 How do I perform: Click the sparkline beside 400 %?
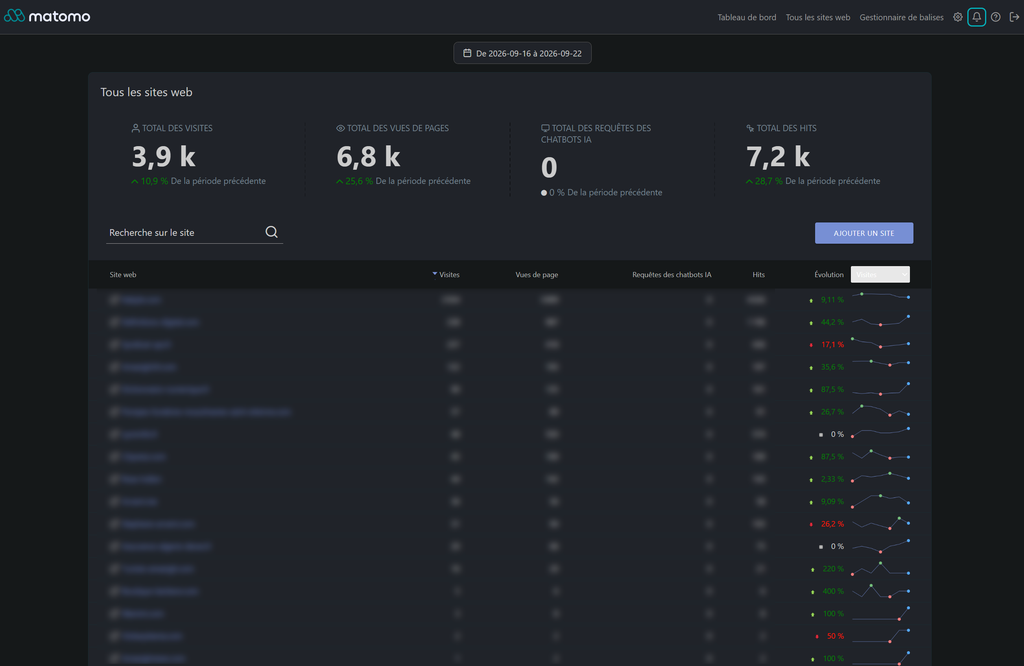pyautogui.click(x=880, y=590)
